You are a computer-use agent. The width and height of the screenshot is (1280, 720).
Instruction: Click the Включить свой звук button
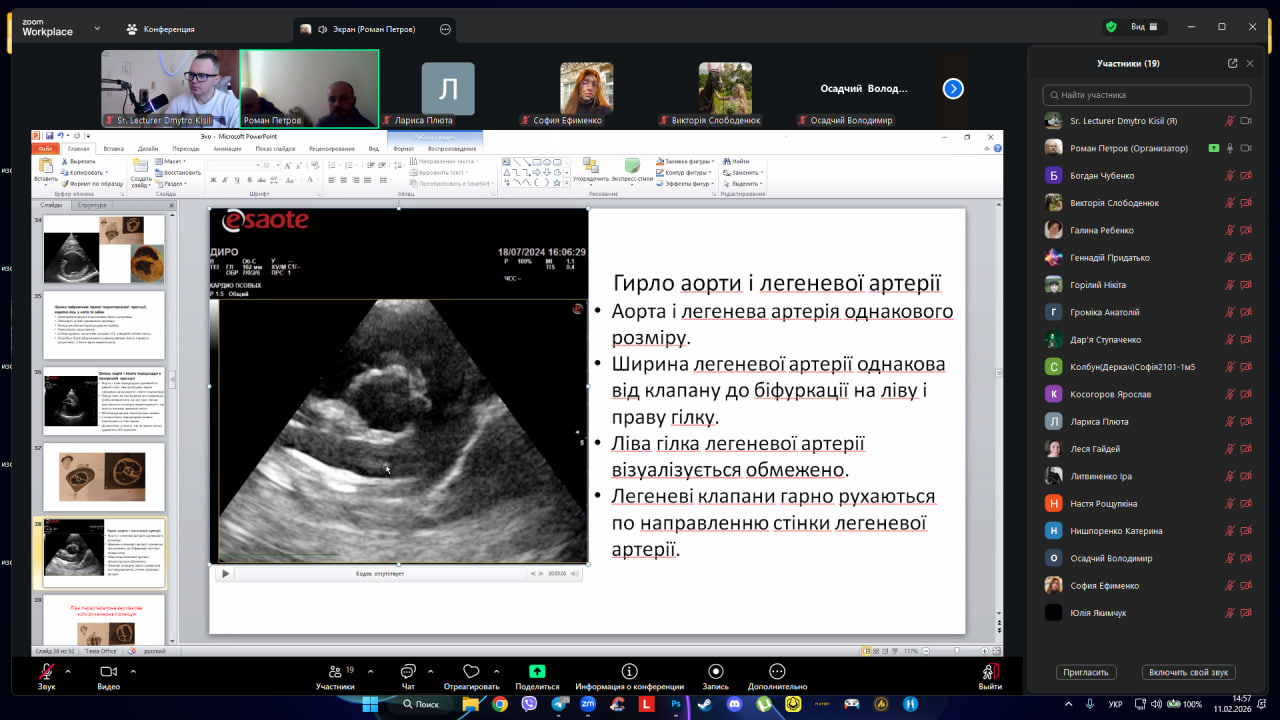[x=1189, y=673]
